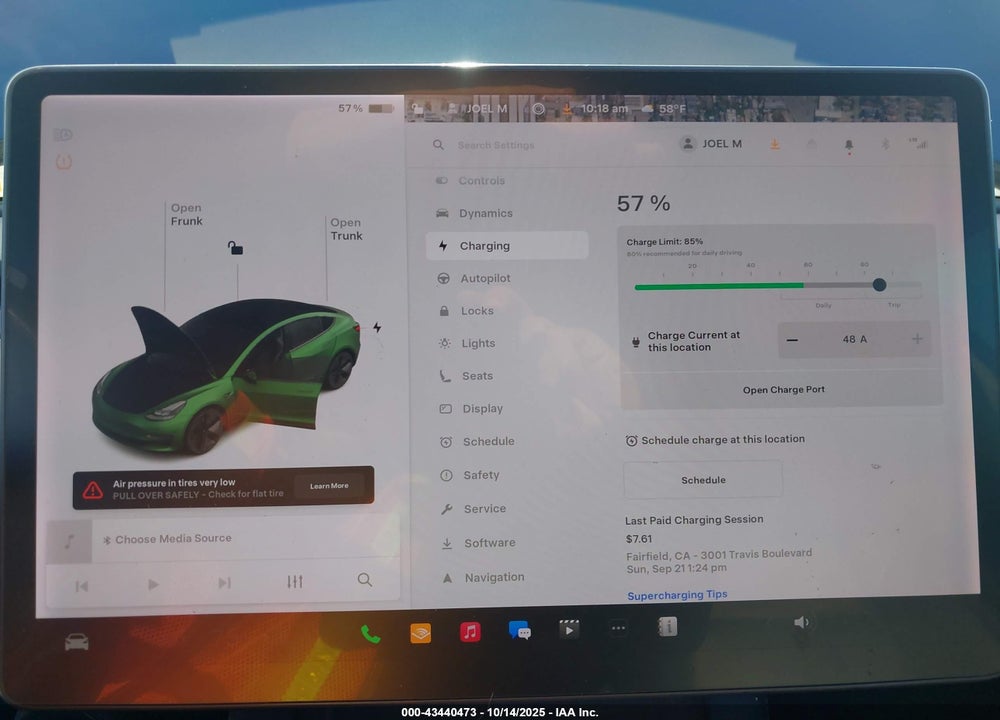Open the Theater video app icon

coord(569,629)
